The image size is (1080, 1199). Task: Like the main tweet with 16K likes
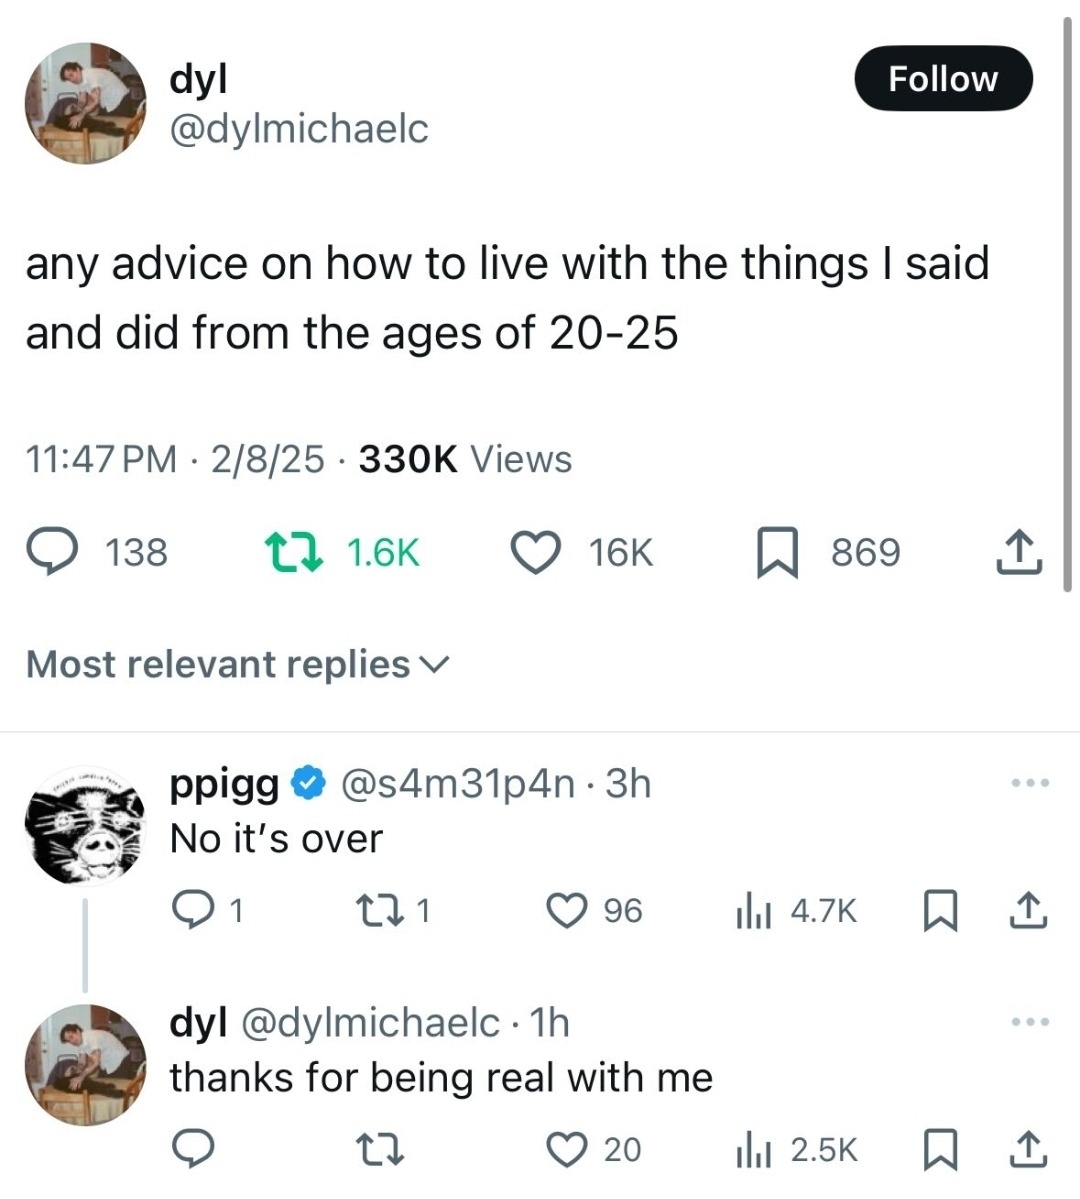tap(535, 552)
